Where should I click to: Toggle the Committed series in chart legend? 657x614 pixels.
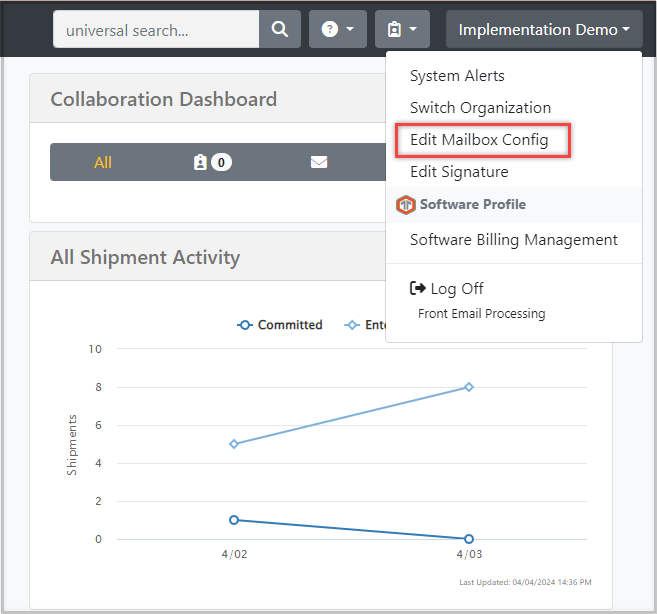280,325
